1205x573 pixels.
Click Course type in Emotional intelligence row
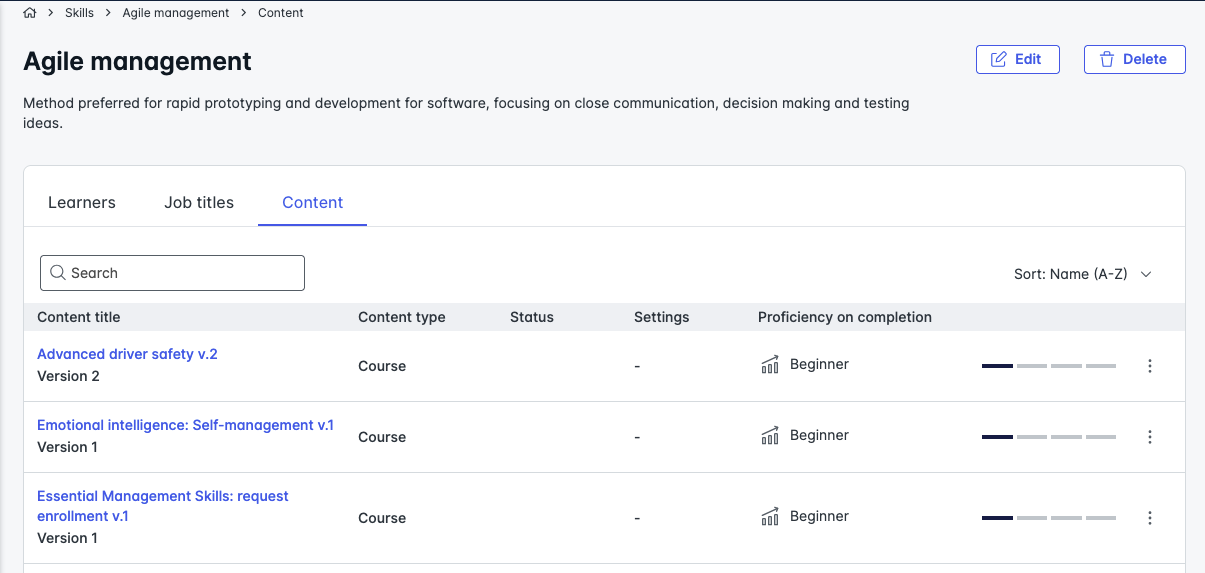coord(382,437)
